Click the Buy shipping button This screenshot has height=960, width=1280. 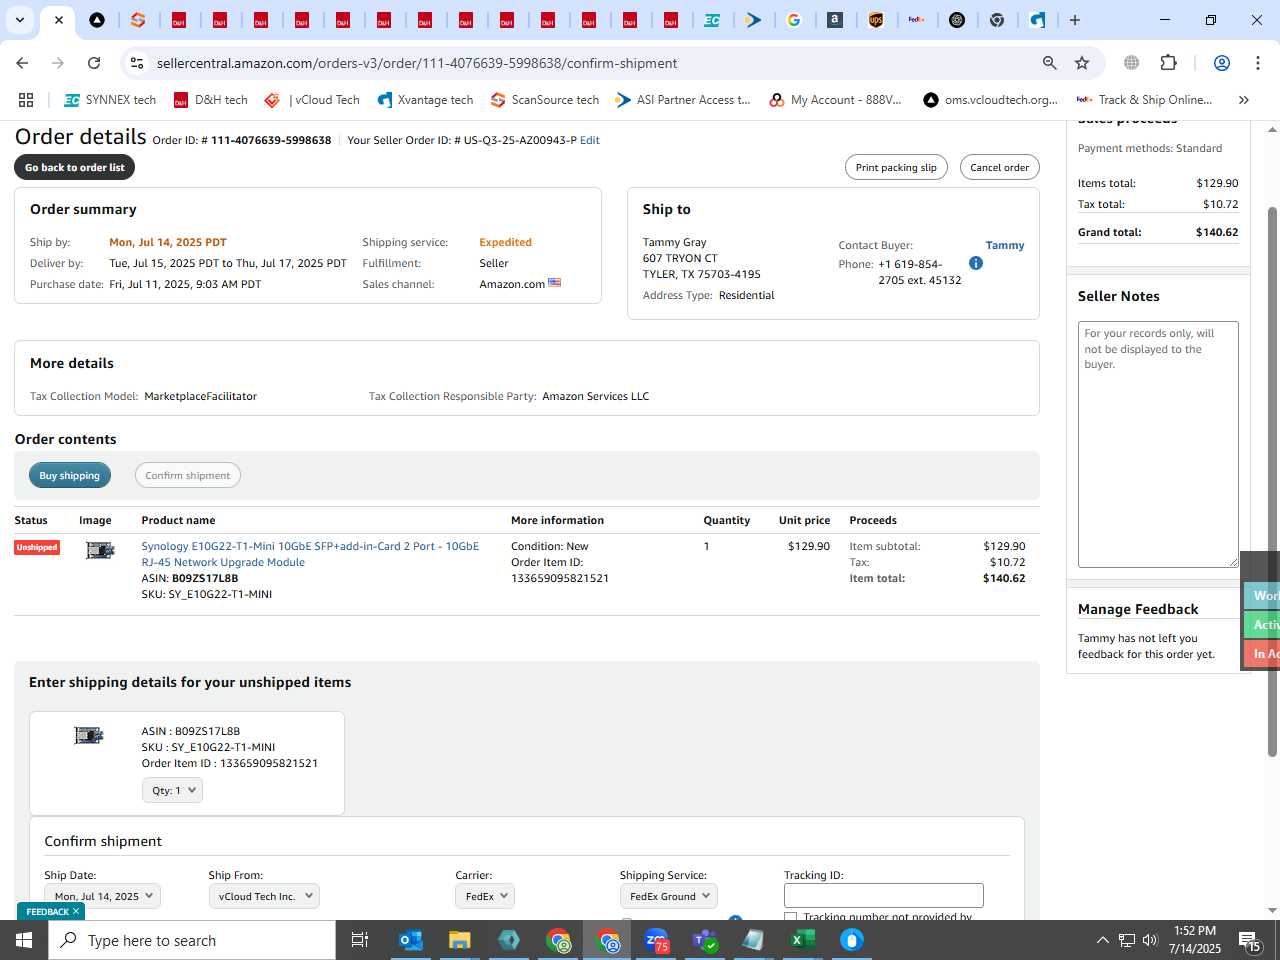[x=70, y=475]
